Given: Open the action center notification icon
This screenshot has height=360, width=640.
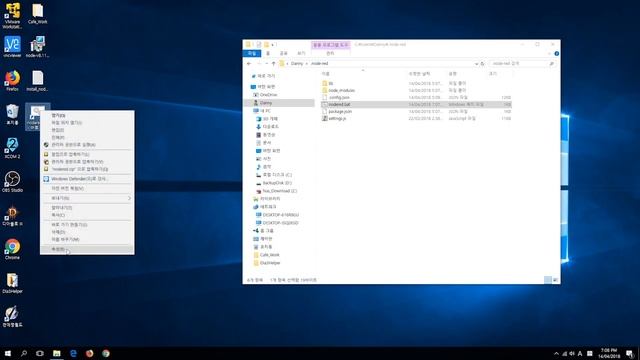Looking at the screenshot, I should [630, 353].
